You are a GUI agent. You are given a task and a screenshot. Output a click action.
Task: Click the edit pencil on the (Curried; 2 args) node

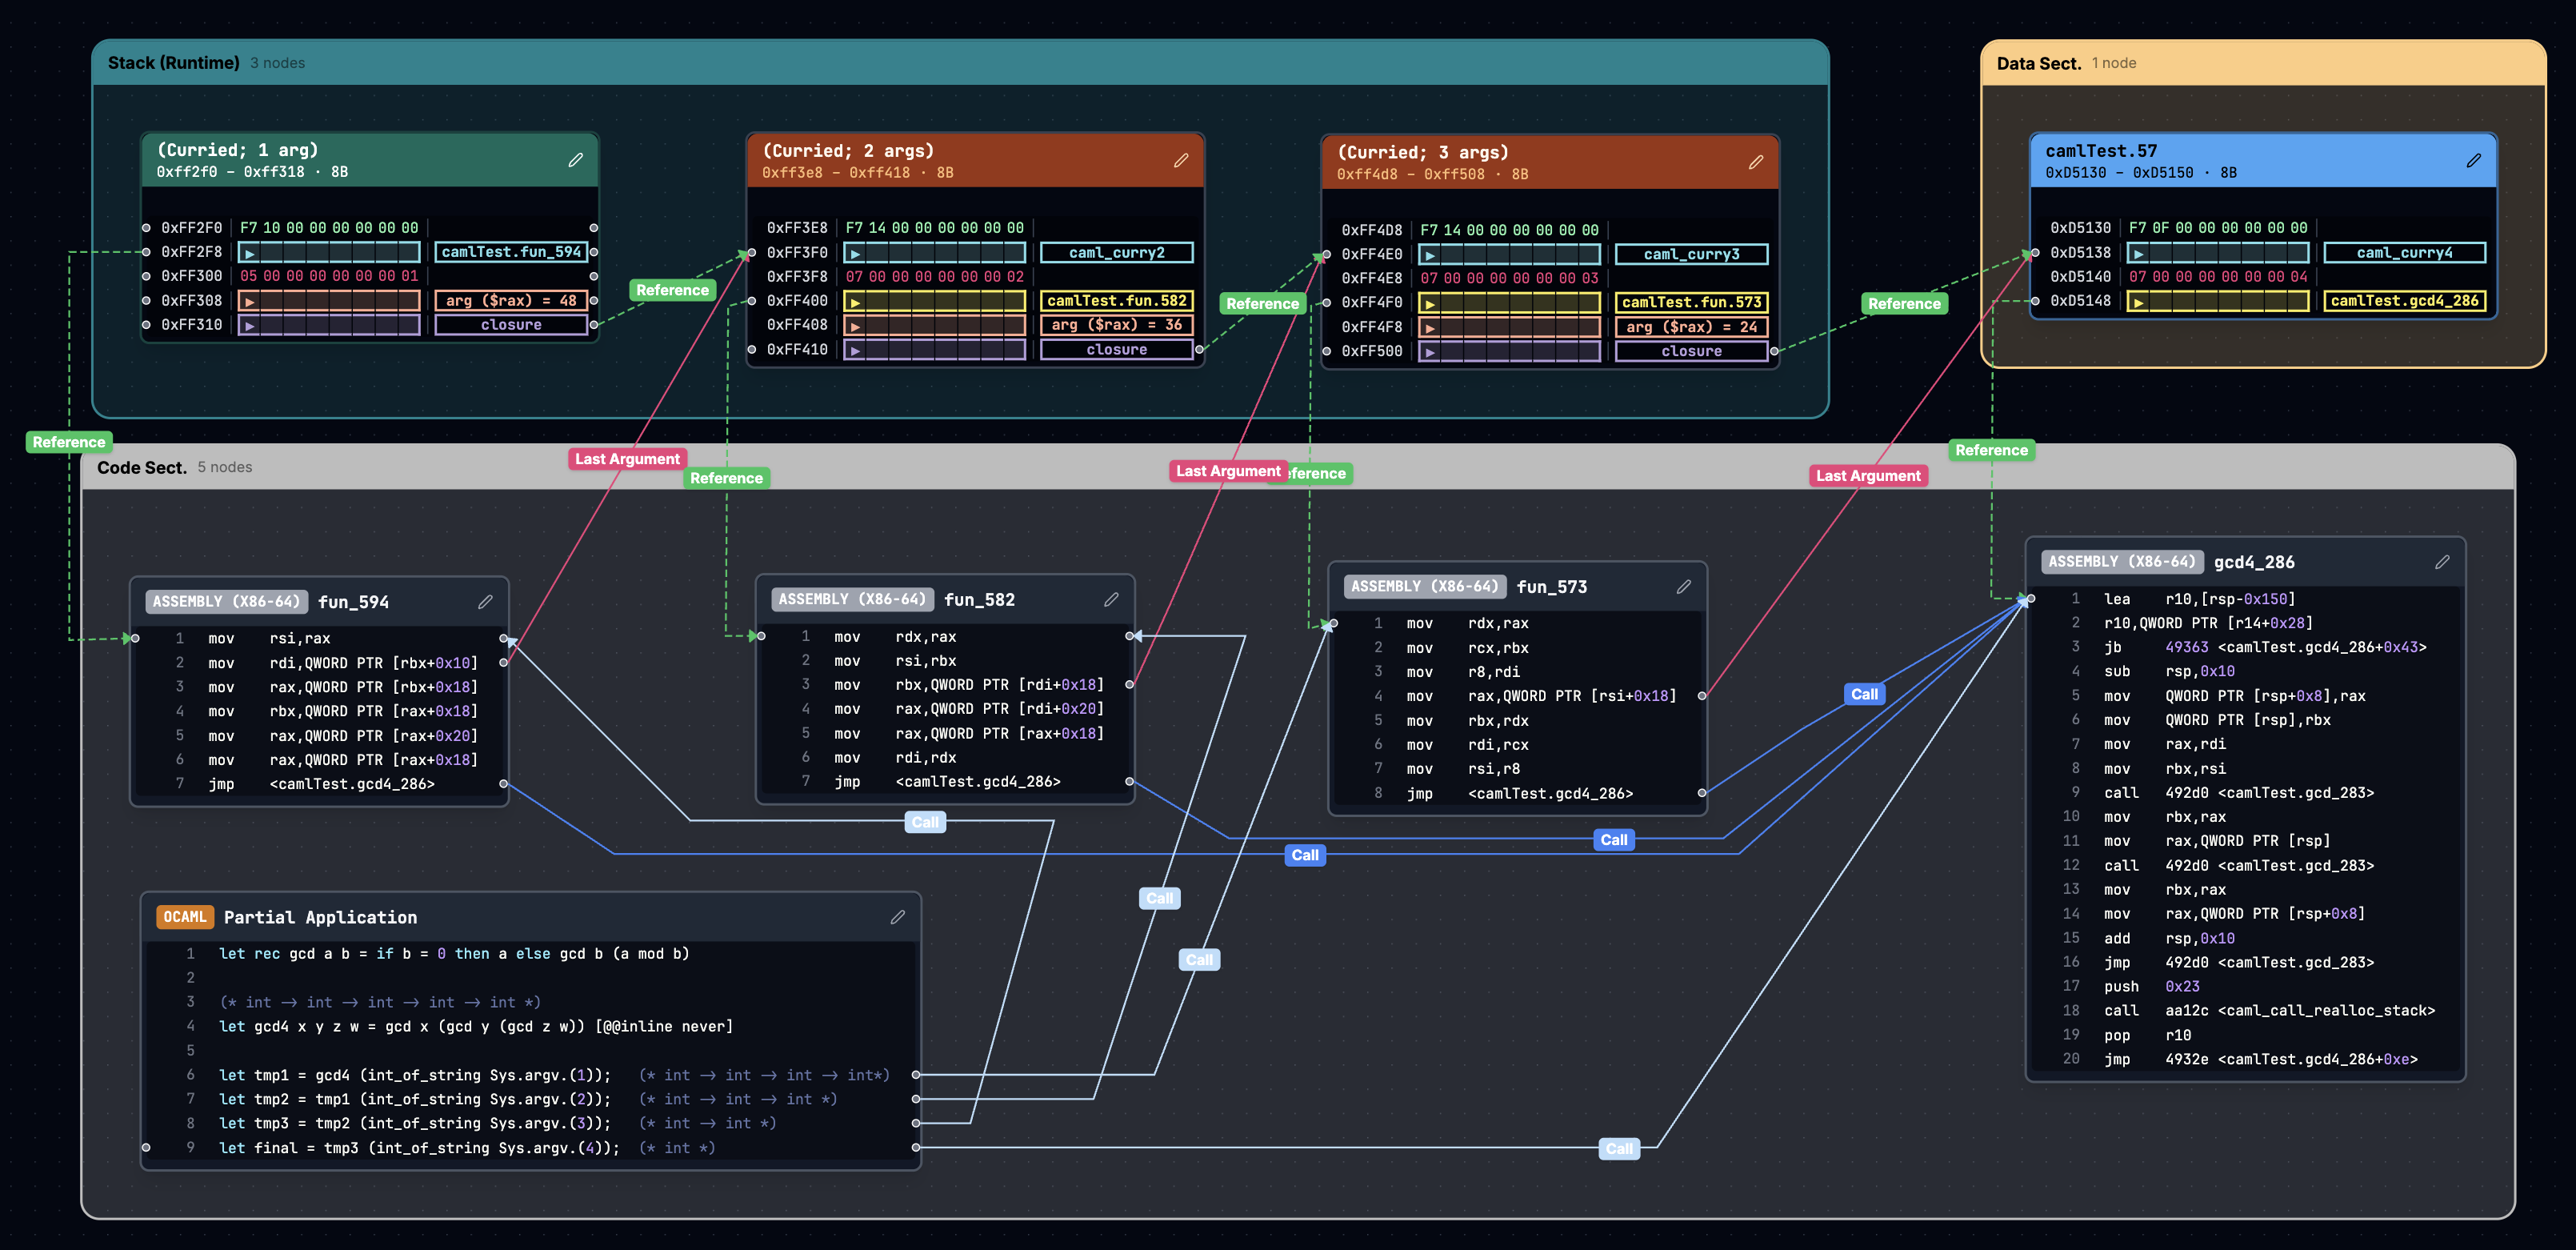point(1181,161)
